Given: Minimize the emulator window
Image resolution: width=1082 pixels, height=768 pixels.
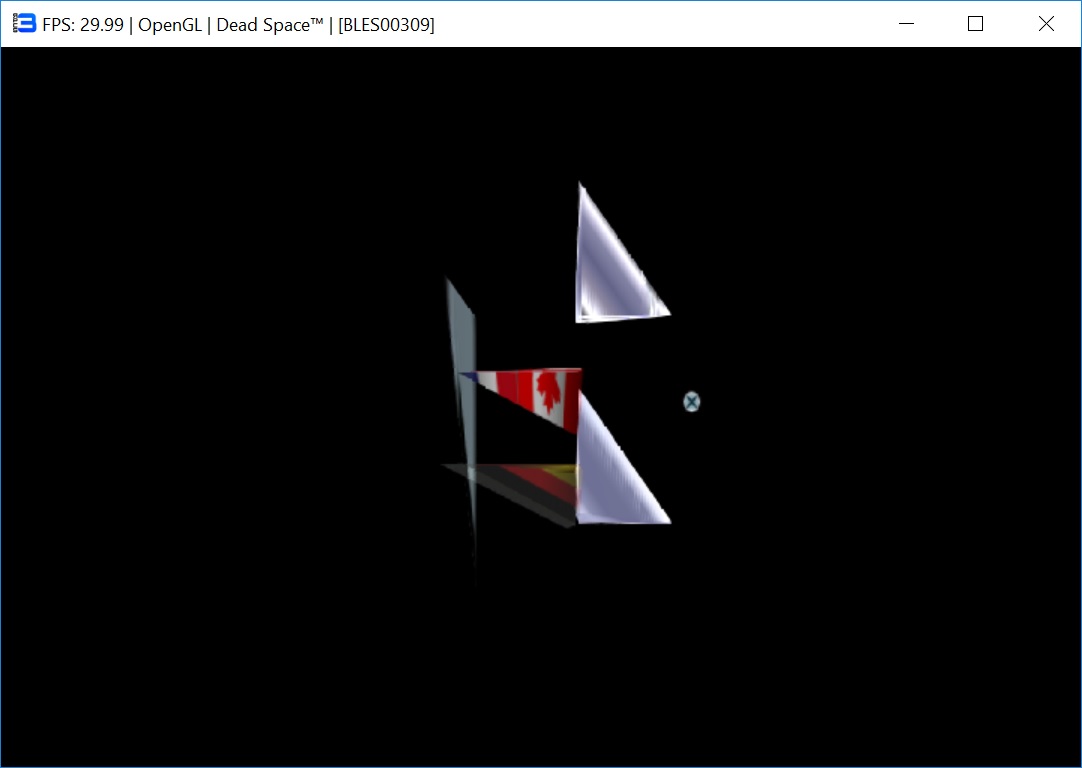Looking at the screenshot, I should pyautogui.click(x=906, y=24).
